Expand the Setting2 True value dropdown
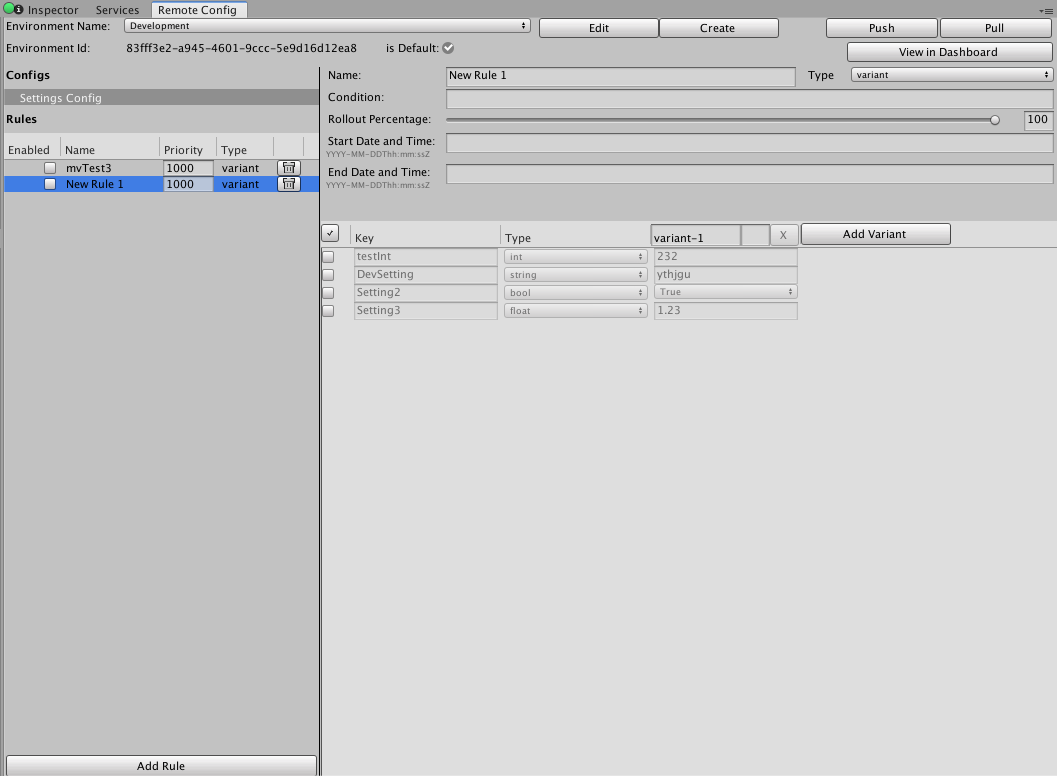Image resolution: width=1057 pixels, height=776 pixels. coord(725,292)
